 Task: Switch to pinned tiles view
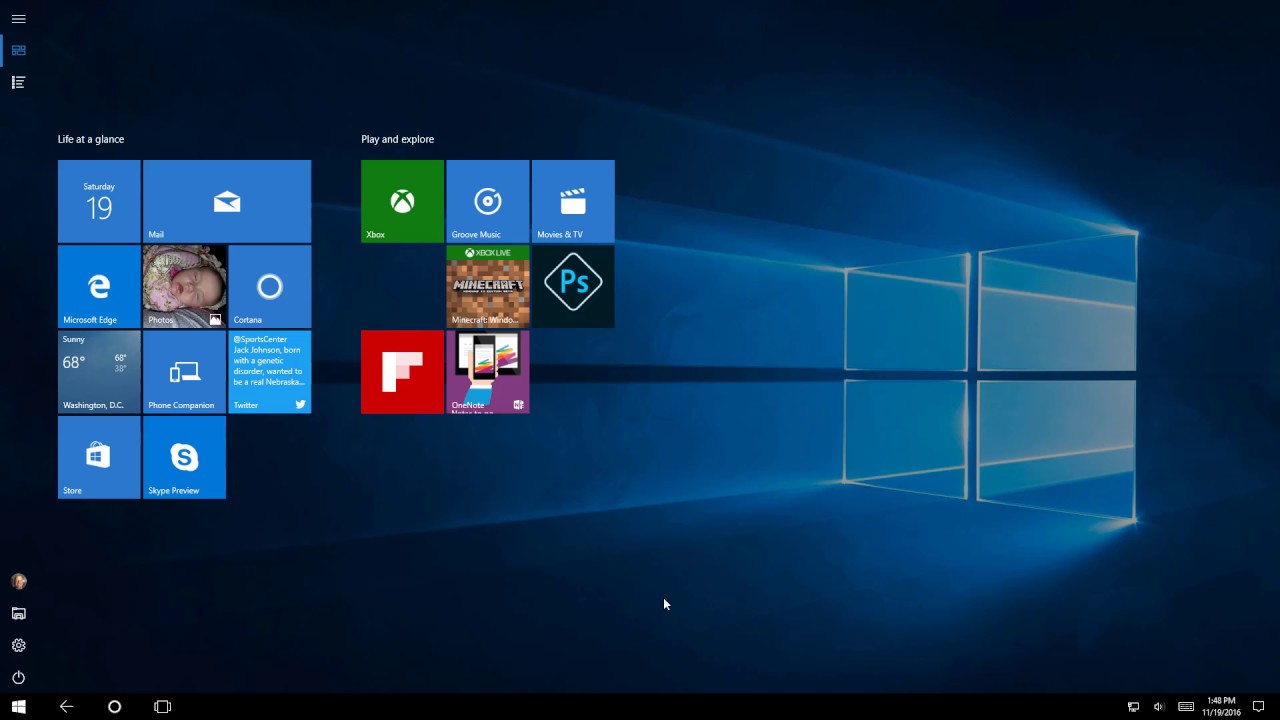pos(18,50)
